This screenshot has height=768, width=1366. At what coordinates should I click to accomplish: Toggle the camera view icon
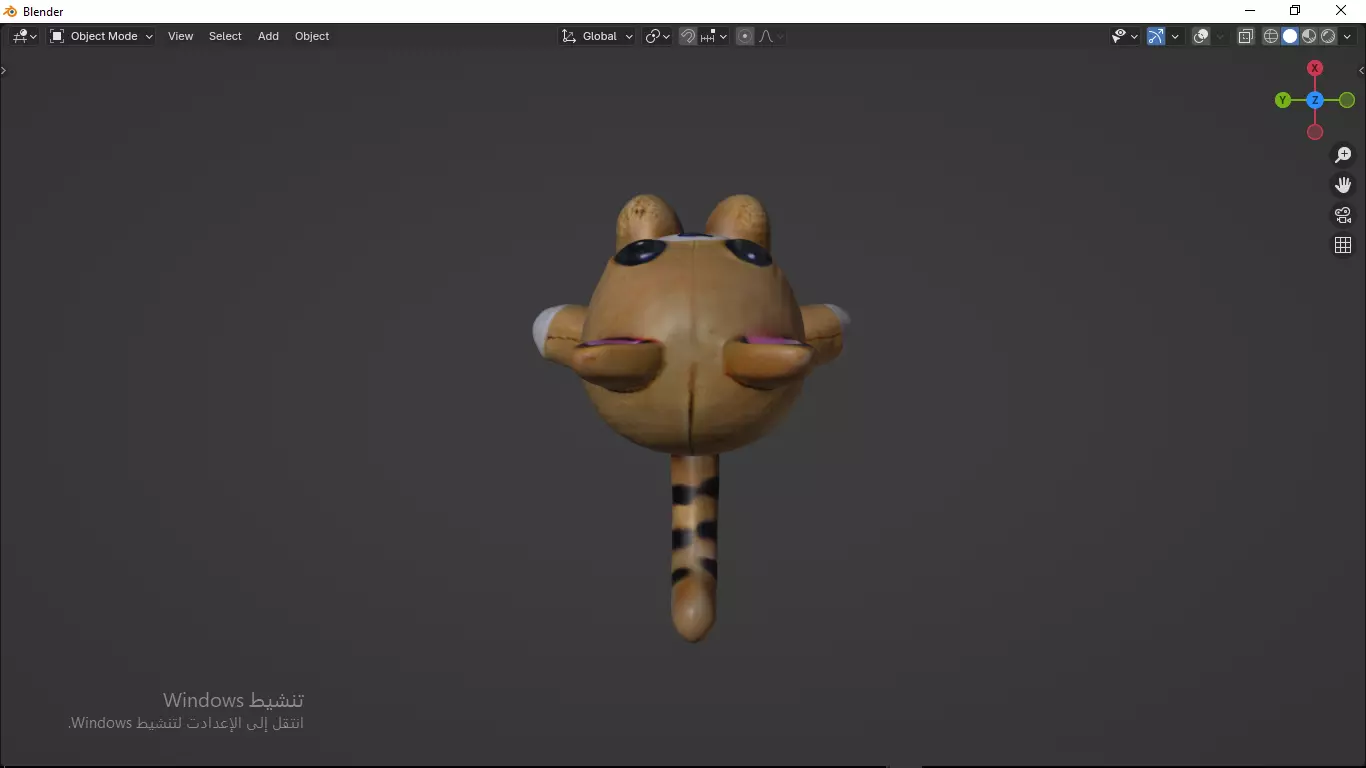(1343, 215)
